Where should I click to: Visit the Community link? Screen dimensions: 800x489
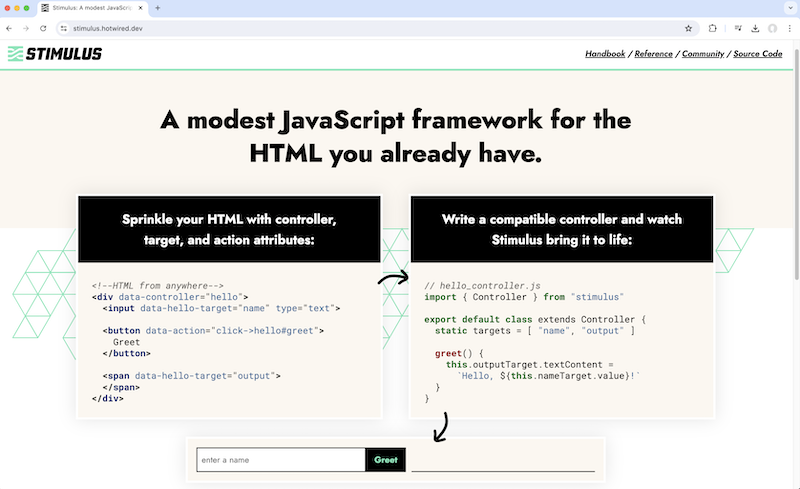coord(703,54)
